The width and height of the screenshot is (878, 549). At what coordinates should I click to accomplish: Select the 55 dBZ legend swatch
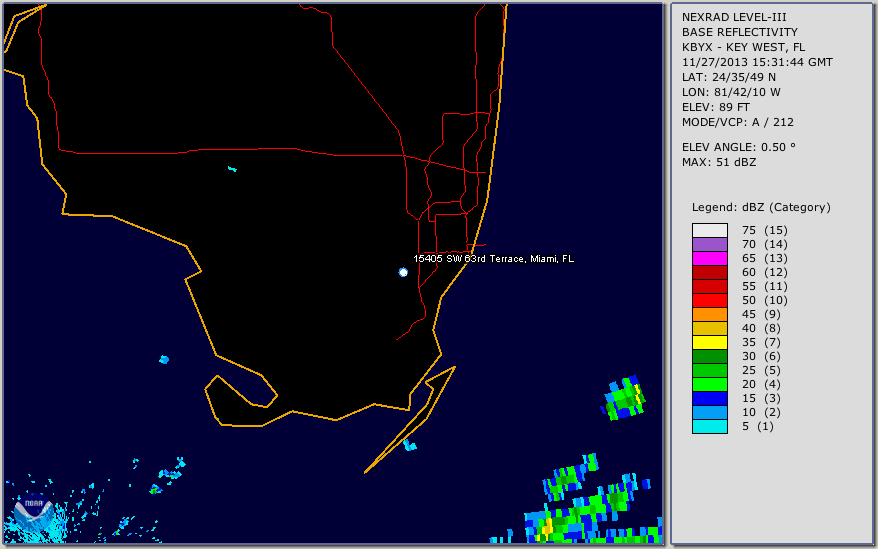coord(709,286)
